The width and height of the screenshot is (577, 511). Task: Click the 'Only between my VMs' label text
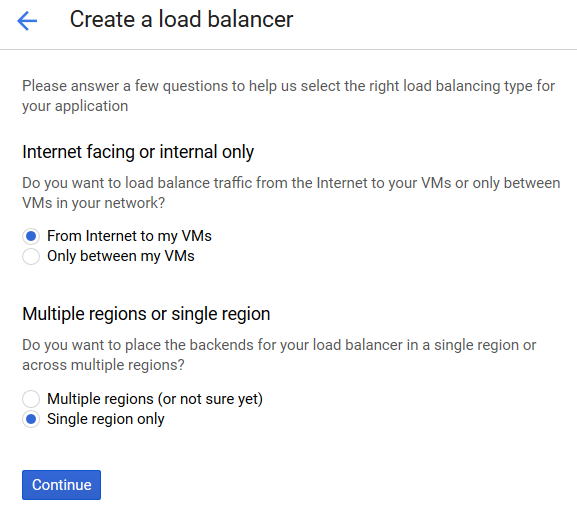(x=121, y=256)
